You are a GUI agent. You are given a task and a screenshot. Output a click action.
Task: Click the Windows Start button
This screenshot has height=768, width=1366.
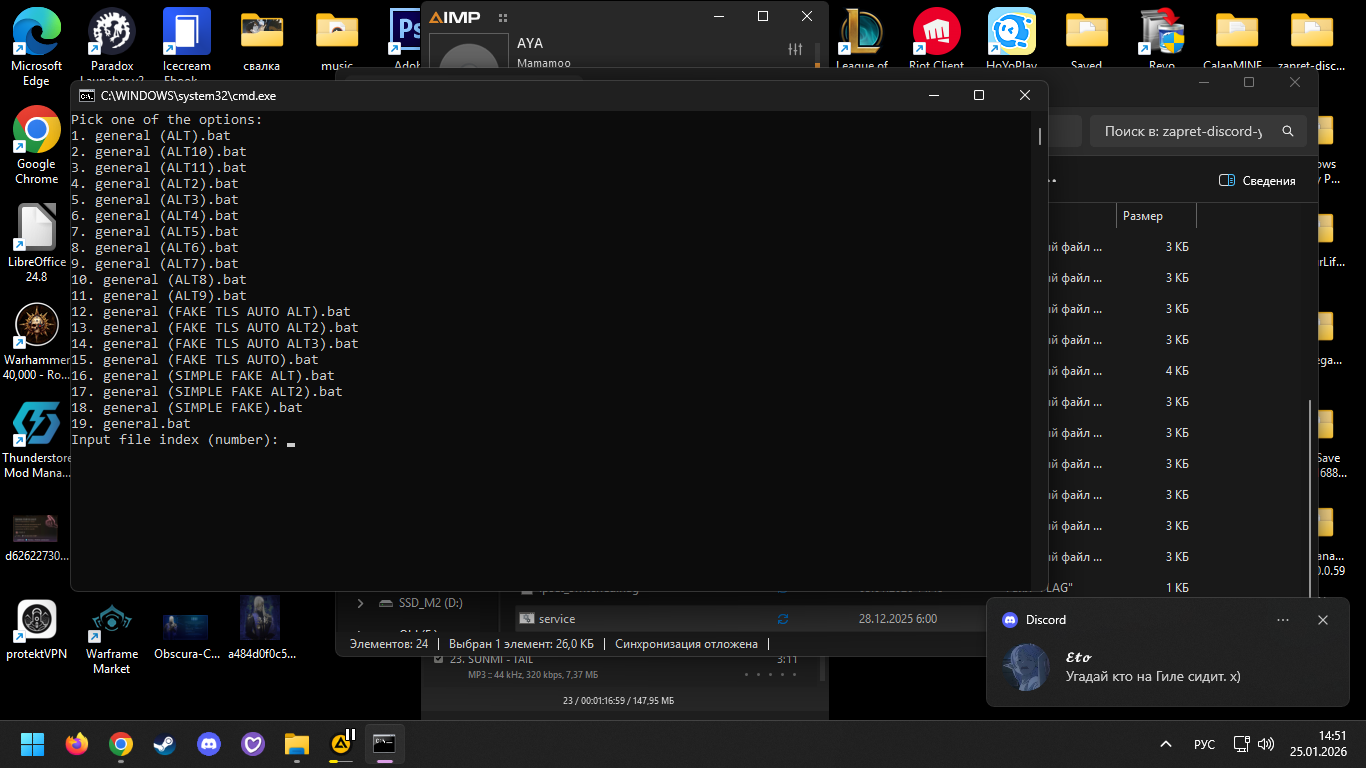pyautogui.click(x=32, y=744)
